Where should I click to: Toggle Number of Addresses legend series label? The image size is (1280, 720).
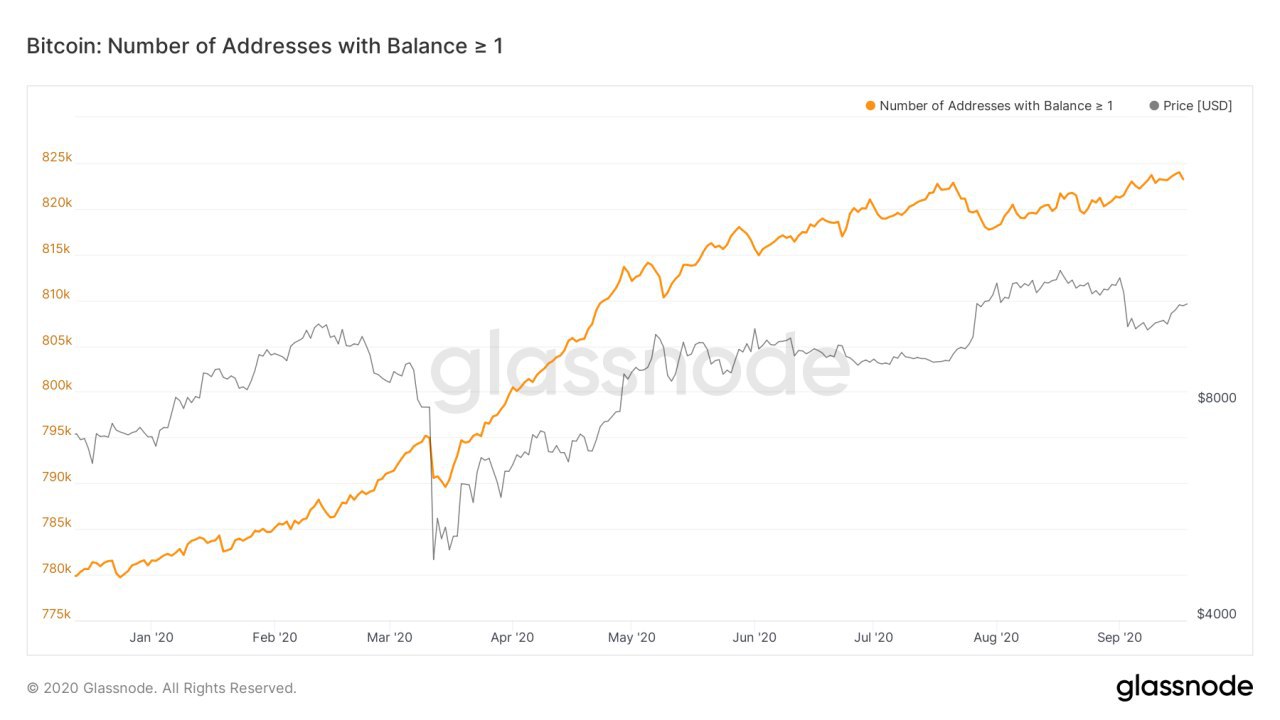pyautogui.click(x=995, y=106)
